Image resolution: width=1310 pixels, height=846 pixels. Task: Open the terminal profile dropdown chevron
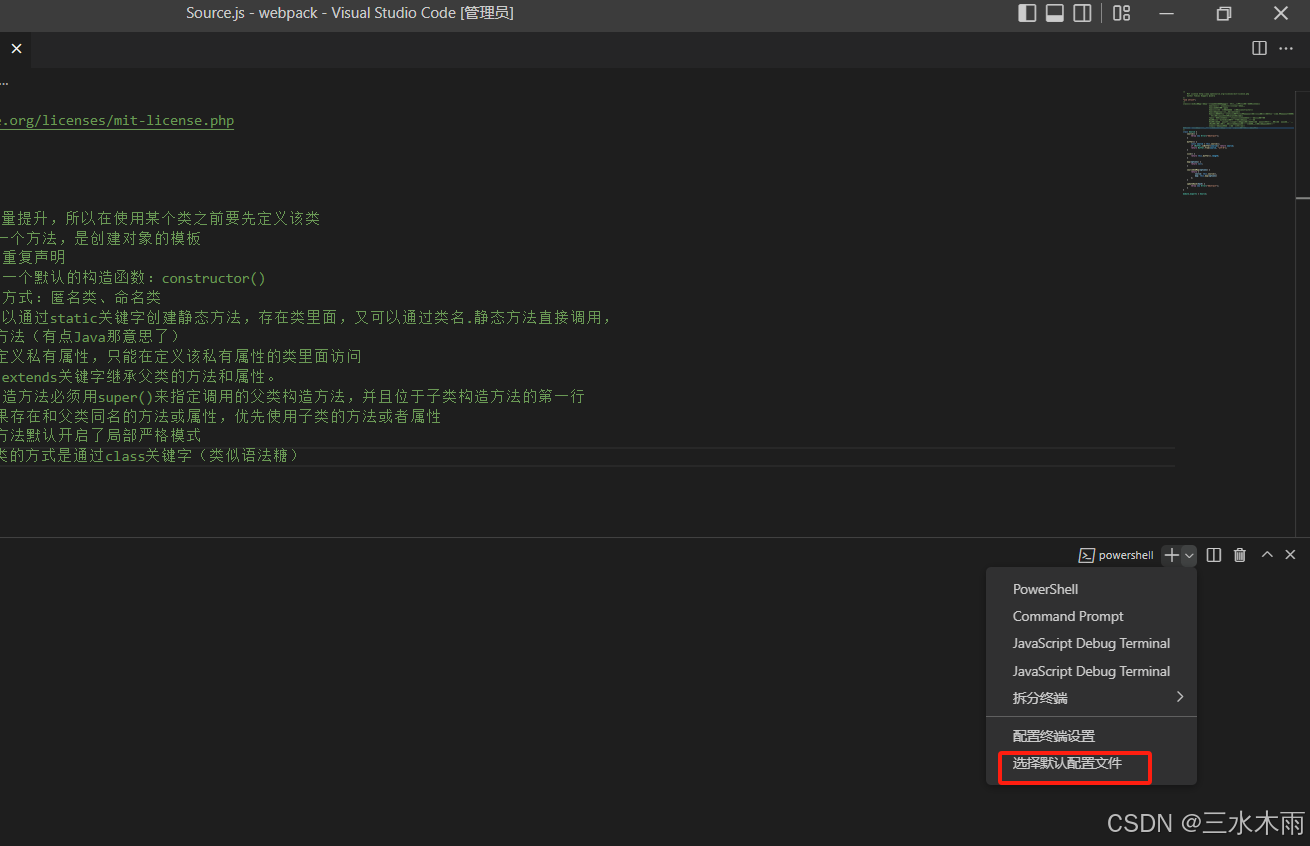[1188, 554]
